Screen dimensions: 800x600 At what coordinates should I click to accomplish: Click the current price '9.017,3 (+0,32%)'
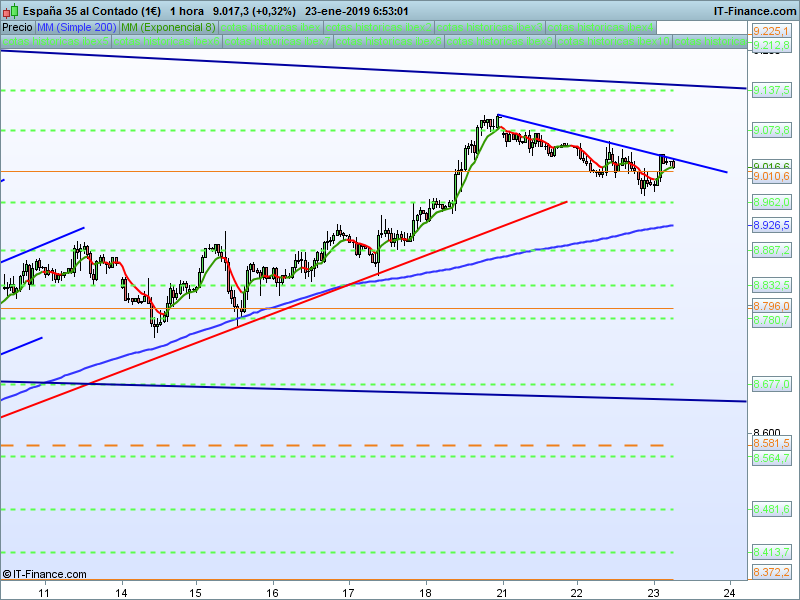[x=254, y=11]
